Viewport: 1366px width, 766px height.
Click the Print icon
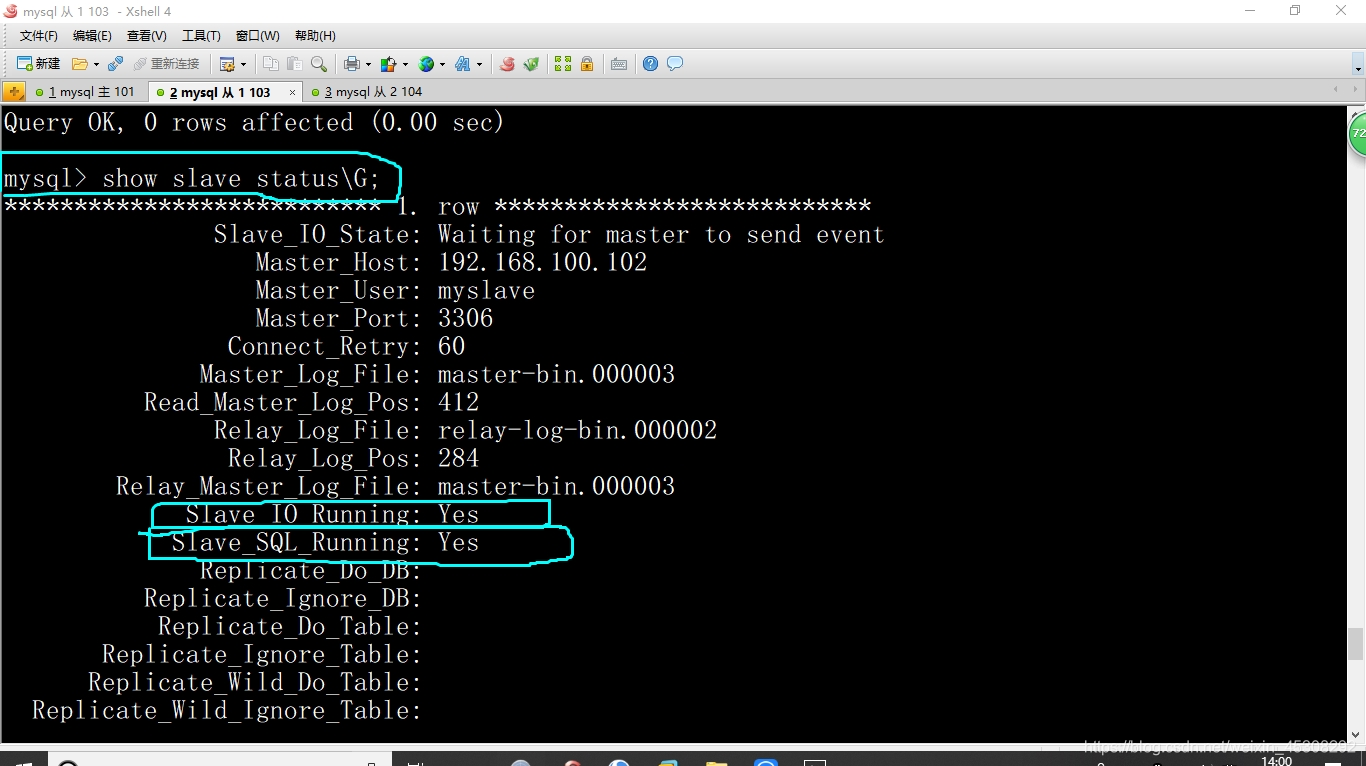[x=352, y=64]
